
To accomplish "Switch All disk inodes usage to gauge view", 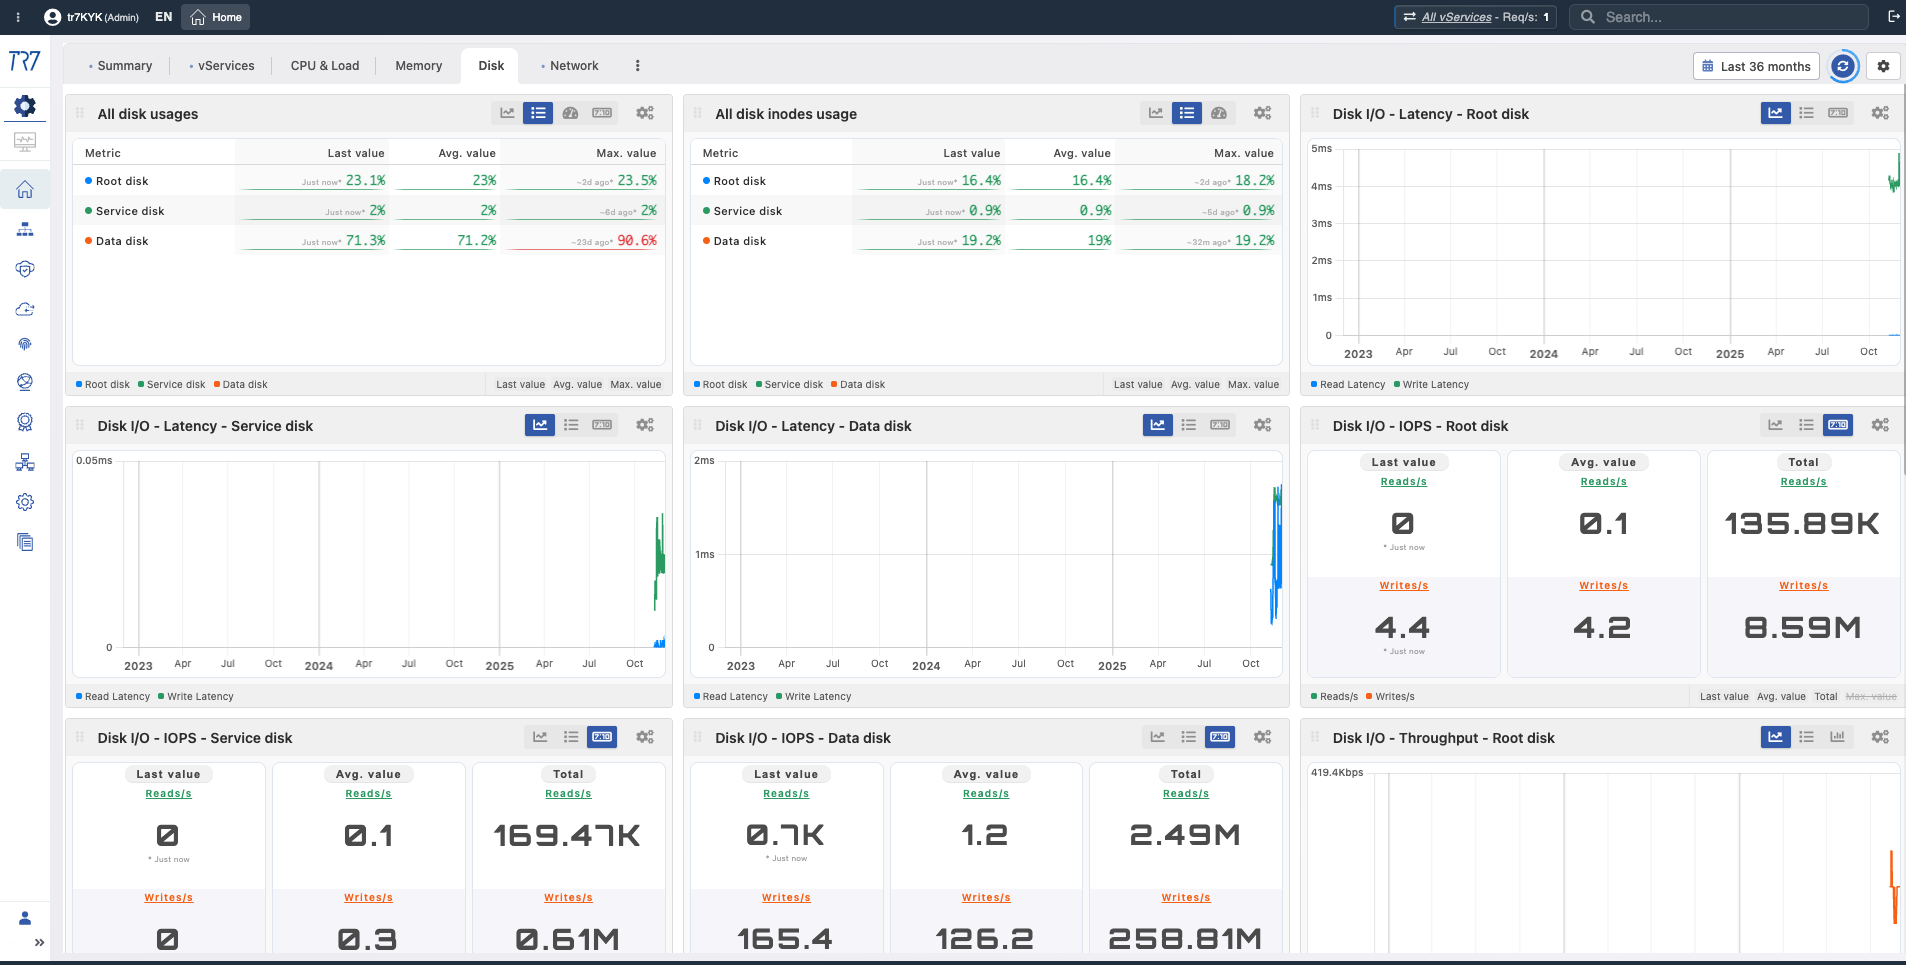I will [1219, 113].
